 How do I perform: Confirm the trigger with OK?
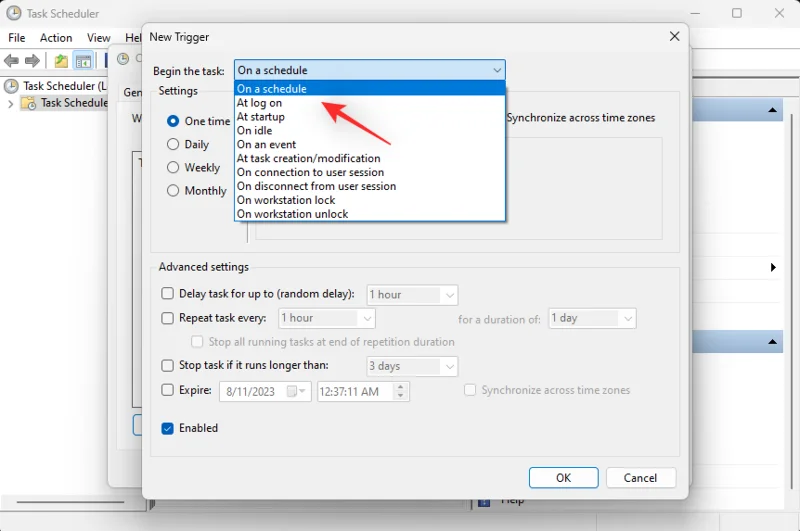563,478
